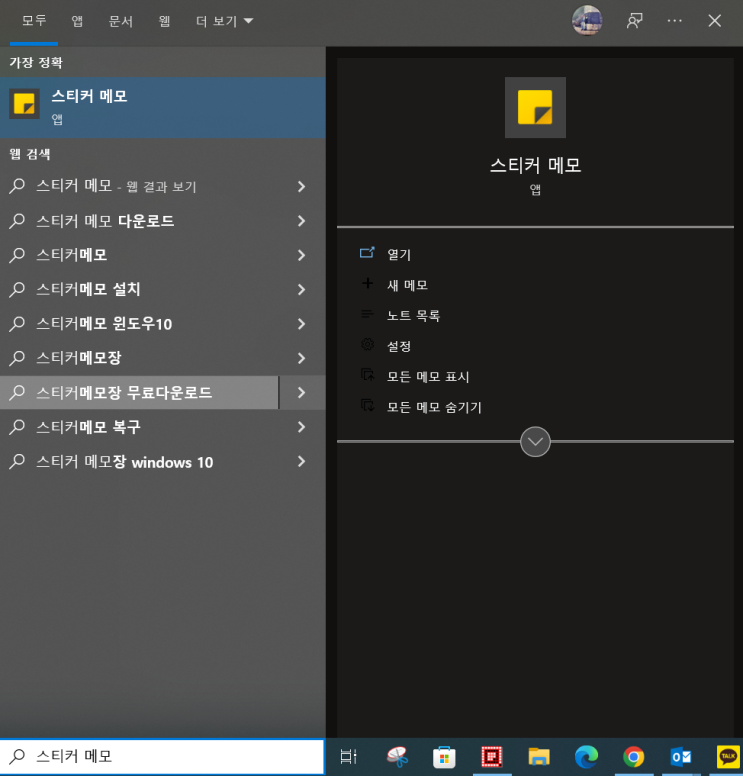Switch to the 웹 tab
The image size is (743, 776).
pos(164,21)
